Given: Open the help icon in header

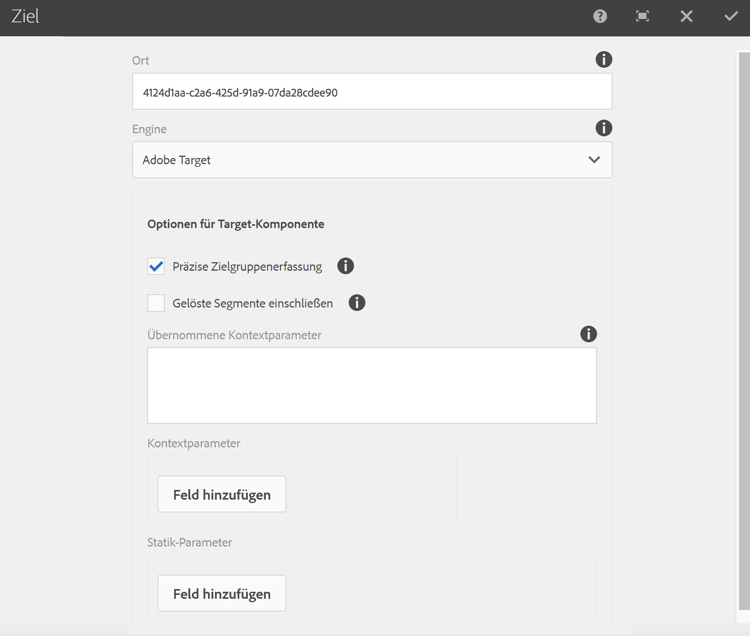Looking at the screenshot, I should click(x=600, y=16).
